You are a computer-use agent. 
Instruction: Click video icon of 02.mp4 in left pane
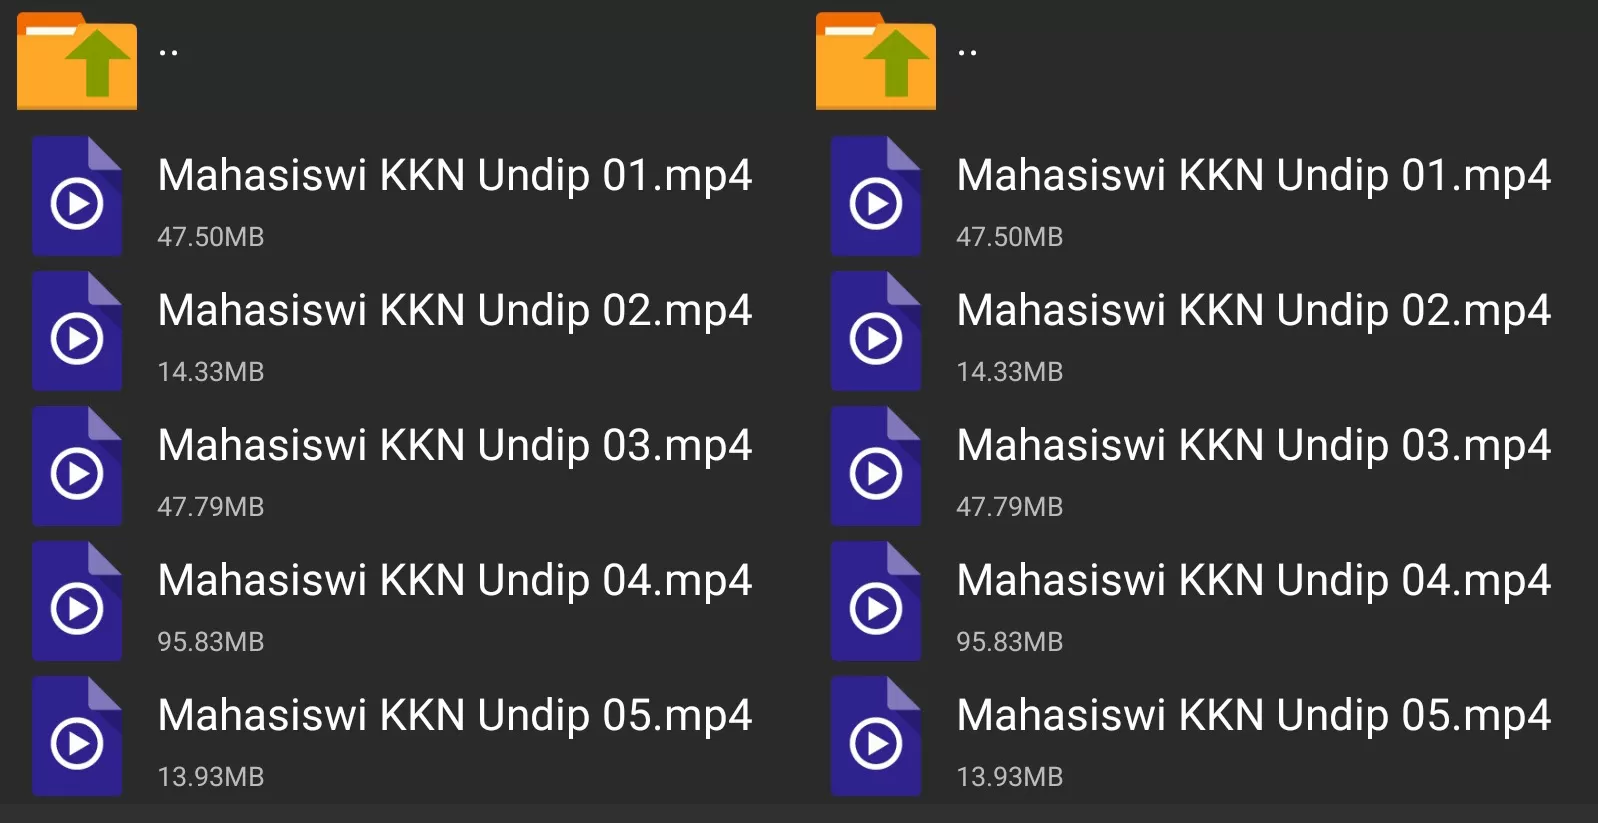pyautogui.click(x=77, y=331)
